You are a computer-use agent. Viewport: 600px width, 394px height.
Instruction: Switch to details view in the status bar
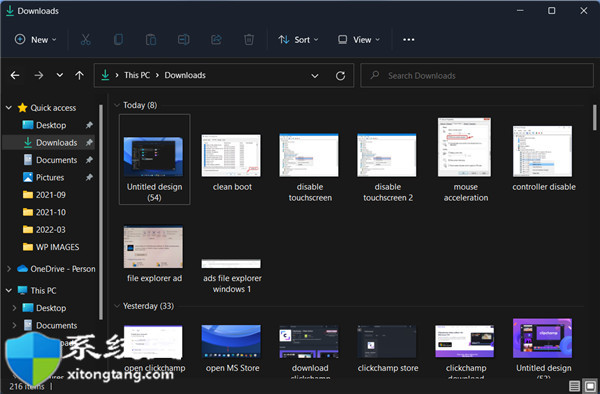[x=574, y=386]
